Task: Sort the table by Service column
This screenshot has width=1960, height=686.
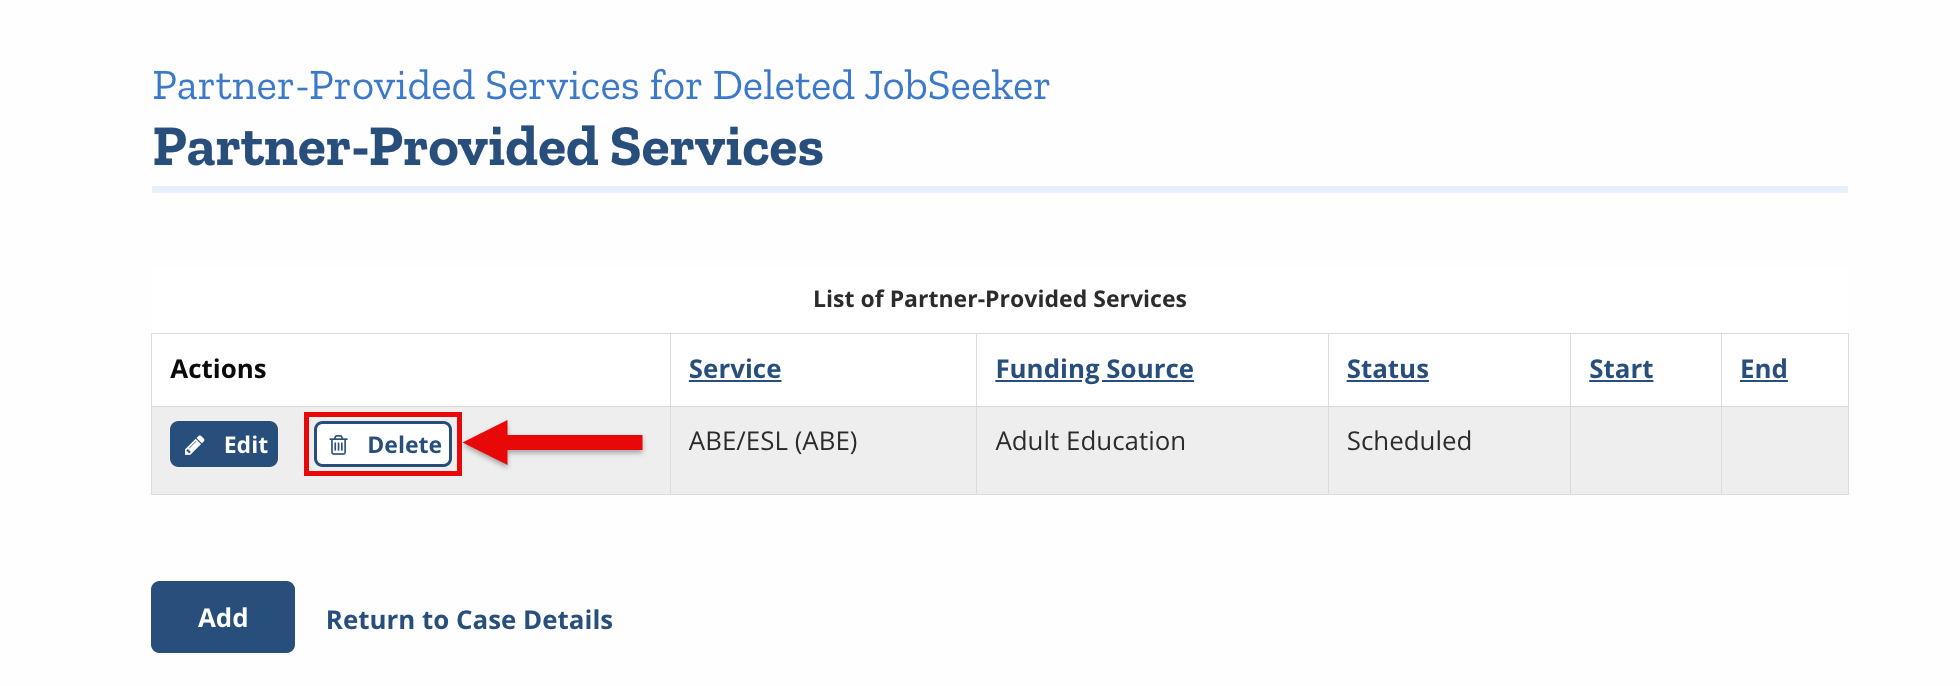Action: [735, 369]
